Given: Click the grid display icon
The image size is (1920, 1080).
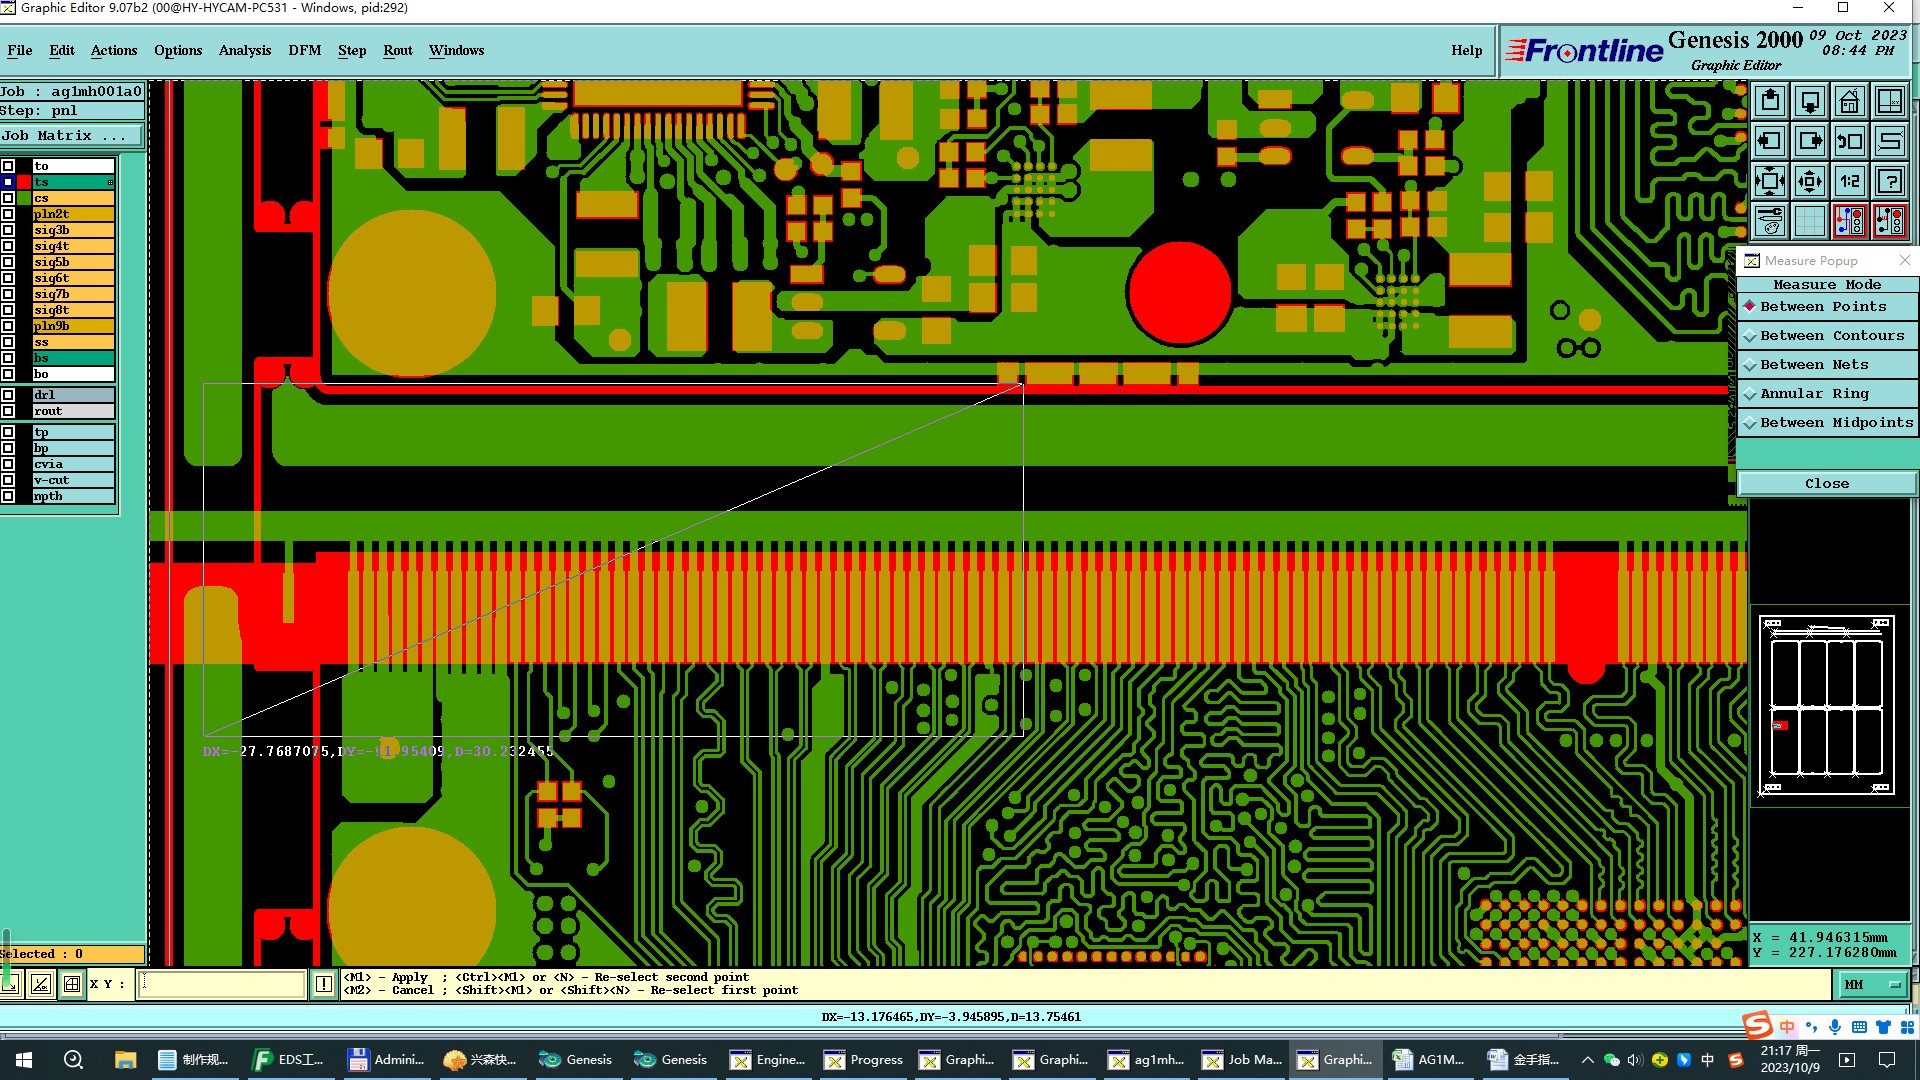Looking at the screenshot, I should click(x=1810, y=221).
